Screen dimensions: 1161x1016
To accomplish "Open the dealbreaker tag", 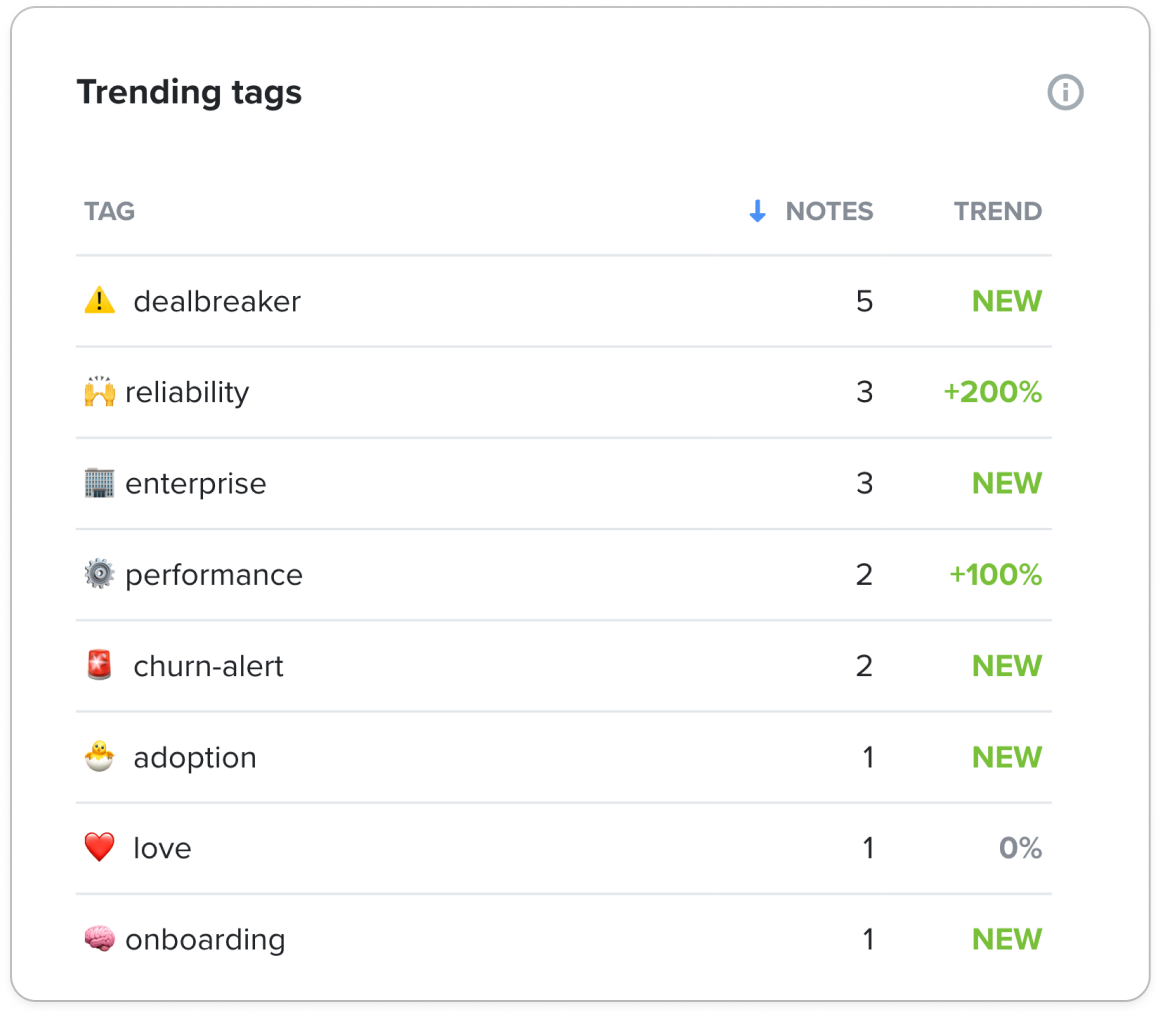I will click(x=217, y=301).
